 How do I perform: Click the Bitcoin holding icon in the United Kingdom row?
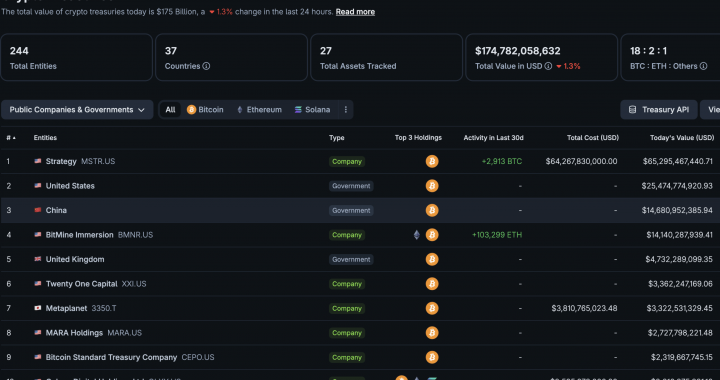coord(432,259)
